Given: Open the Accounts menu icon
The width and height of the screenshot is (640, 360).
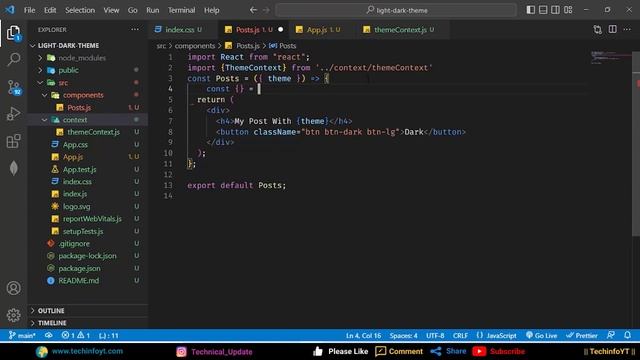Looking at the screenshot, I should click(x=13, y=288).
